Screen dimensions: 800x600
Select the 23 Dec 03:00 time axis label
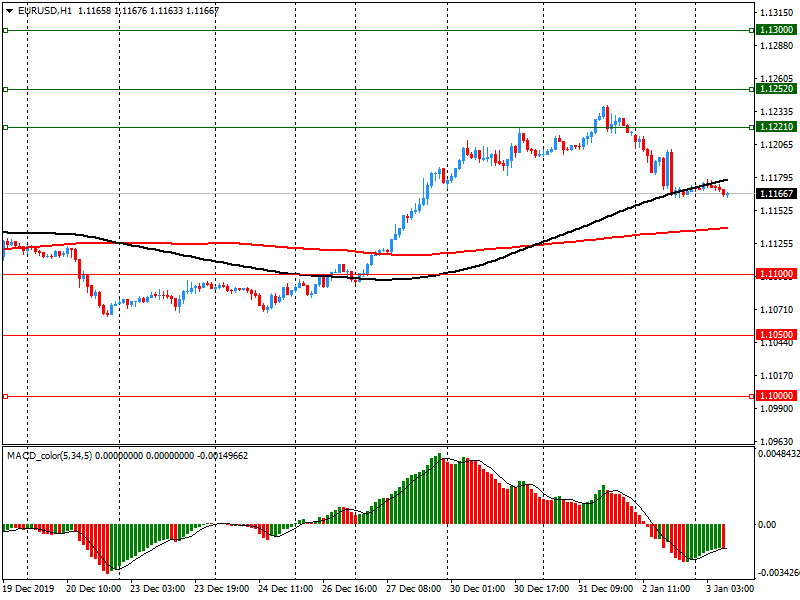[158, 589]
